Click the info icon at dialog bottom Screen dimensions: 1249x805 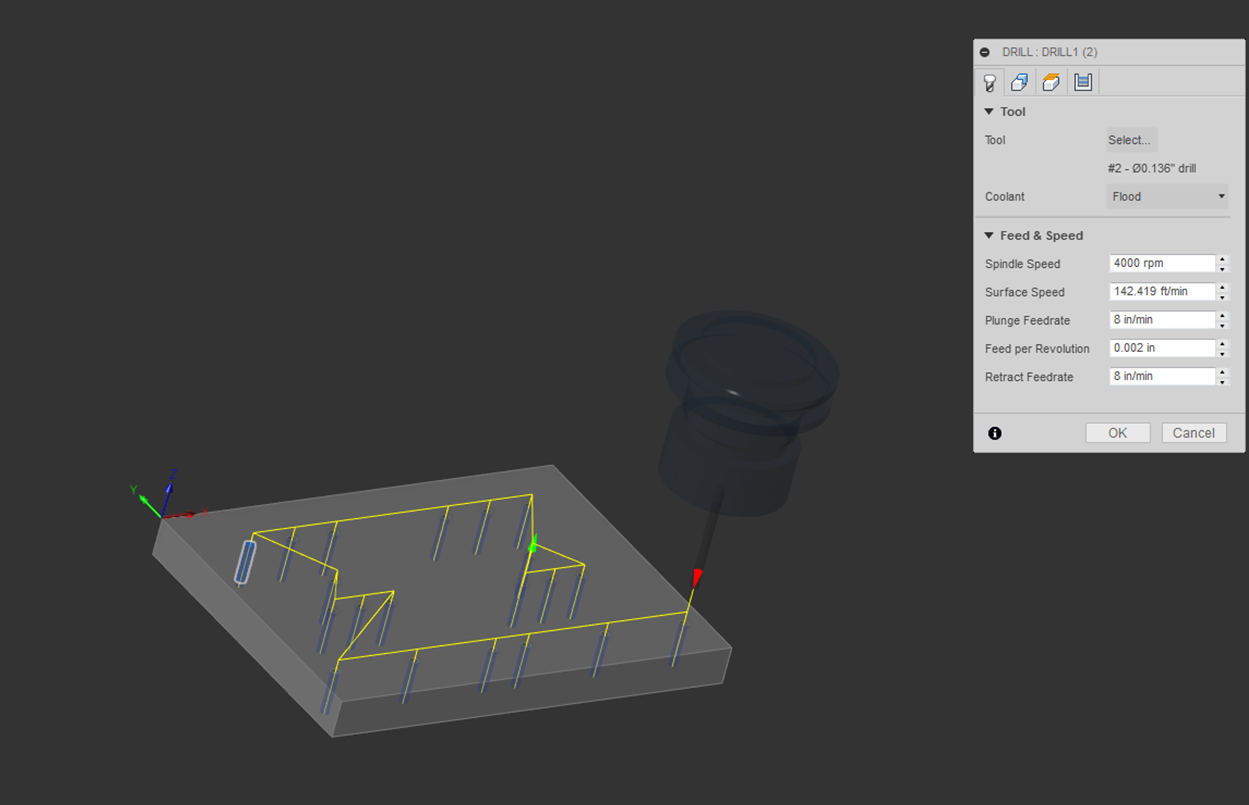click(995, 433)
